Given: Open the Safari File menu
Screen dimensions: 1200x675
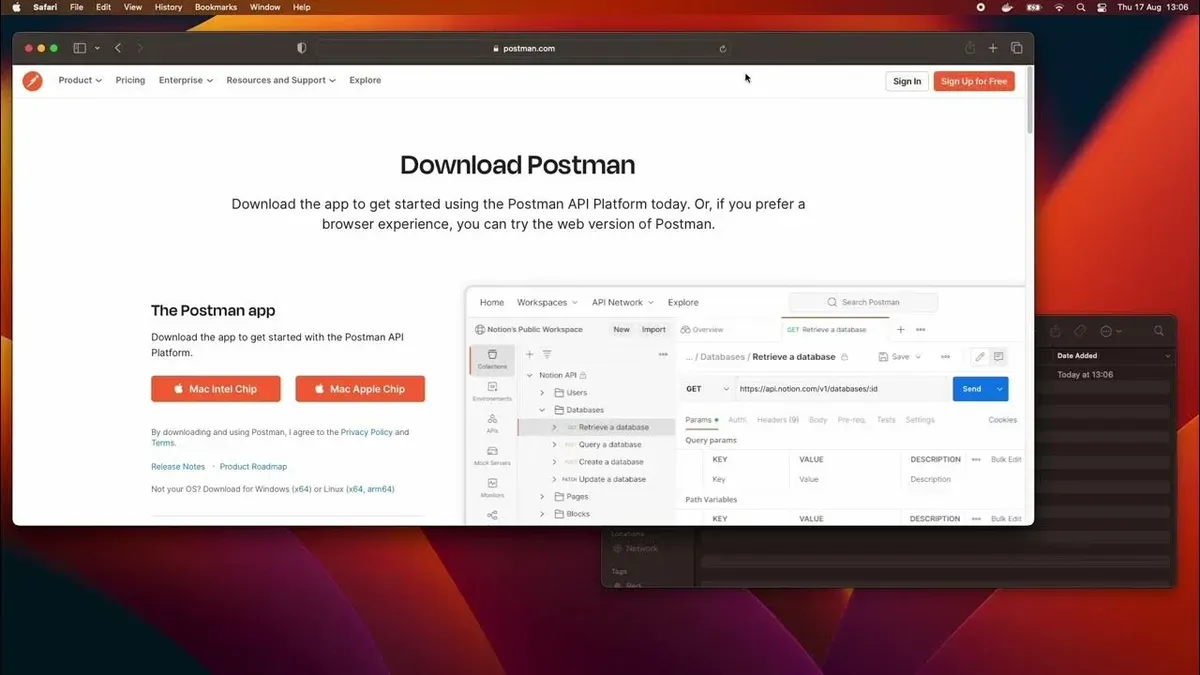Looking at the screenshot, I should pyautogui.click(x=77, y=7).
